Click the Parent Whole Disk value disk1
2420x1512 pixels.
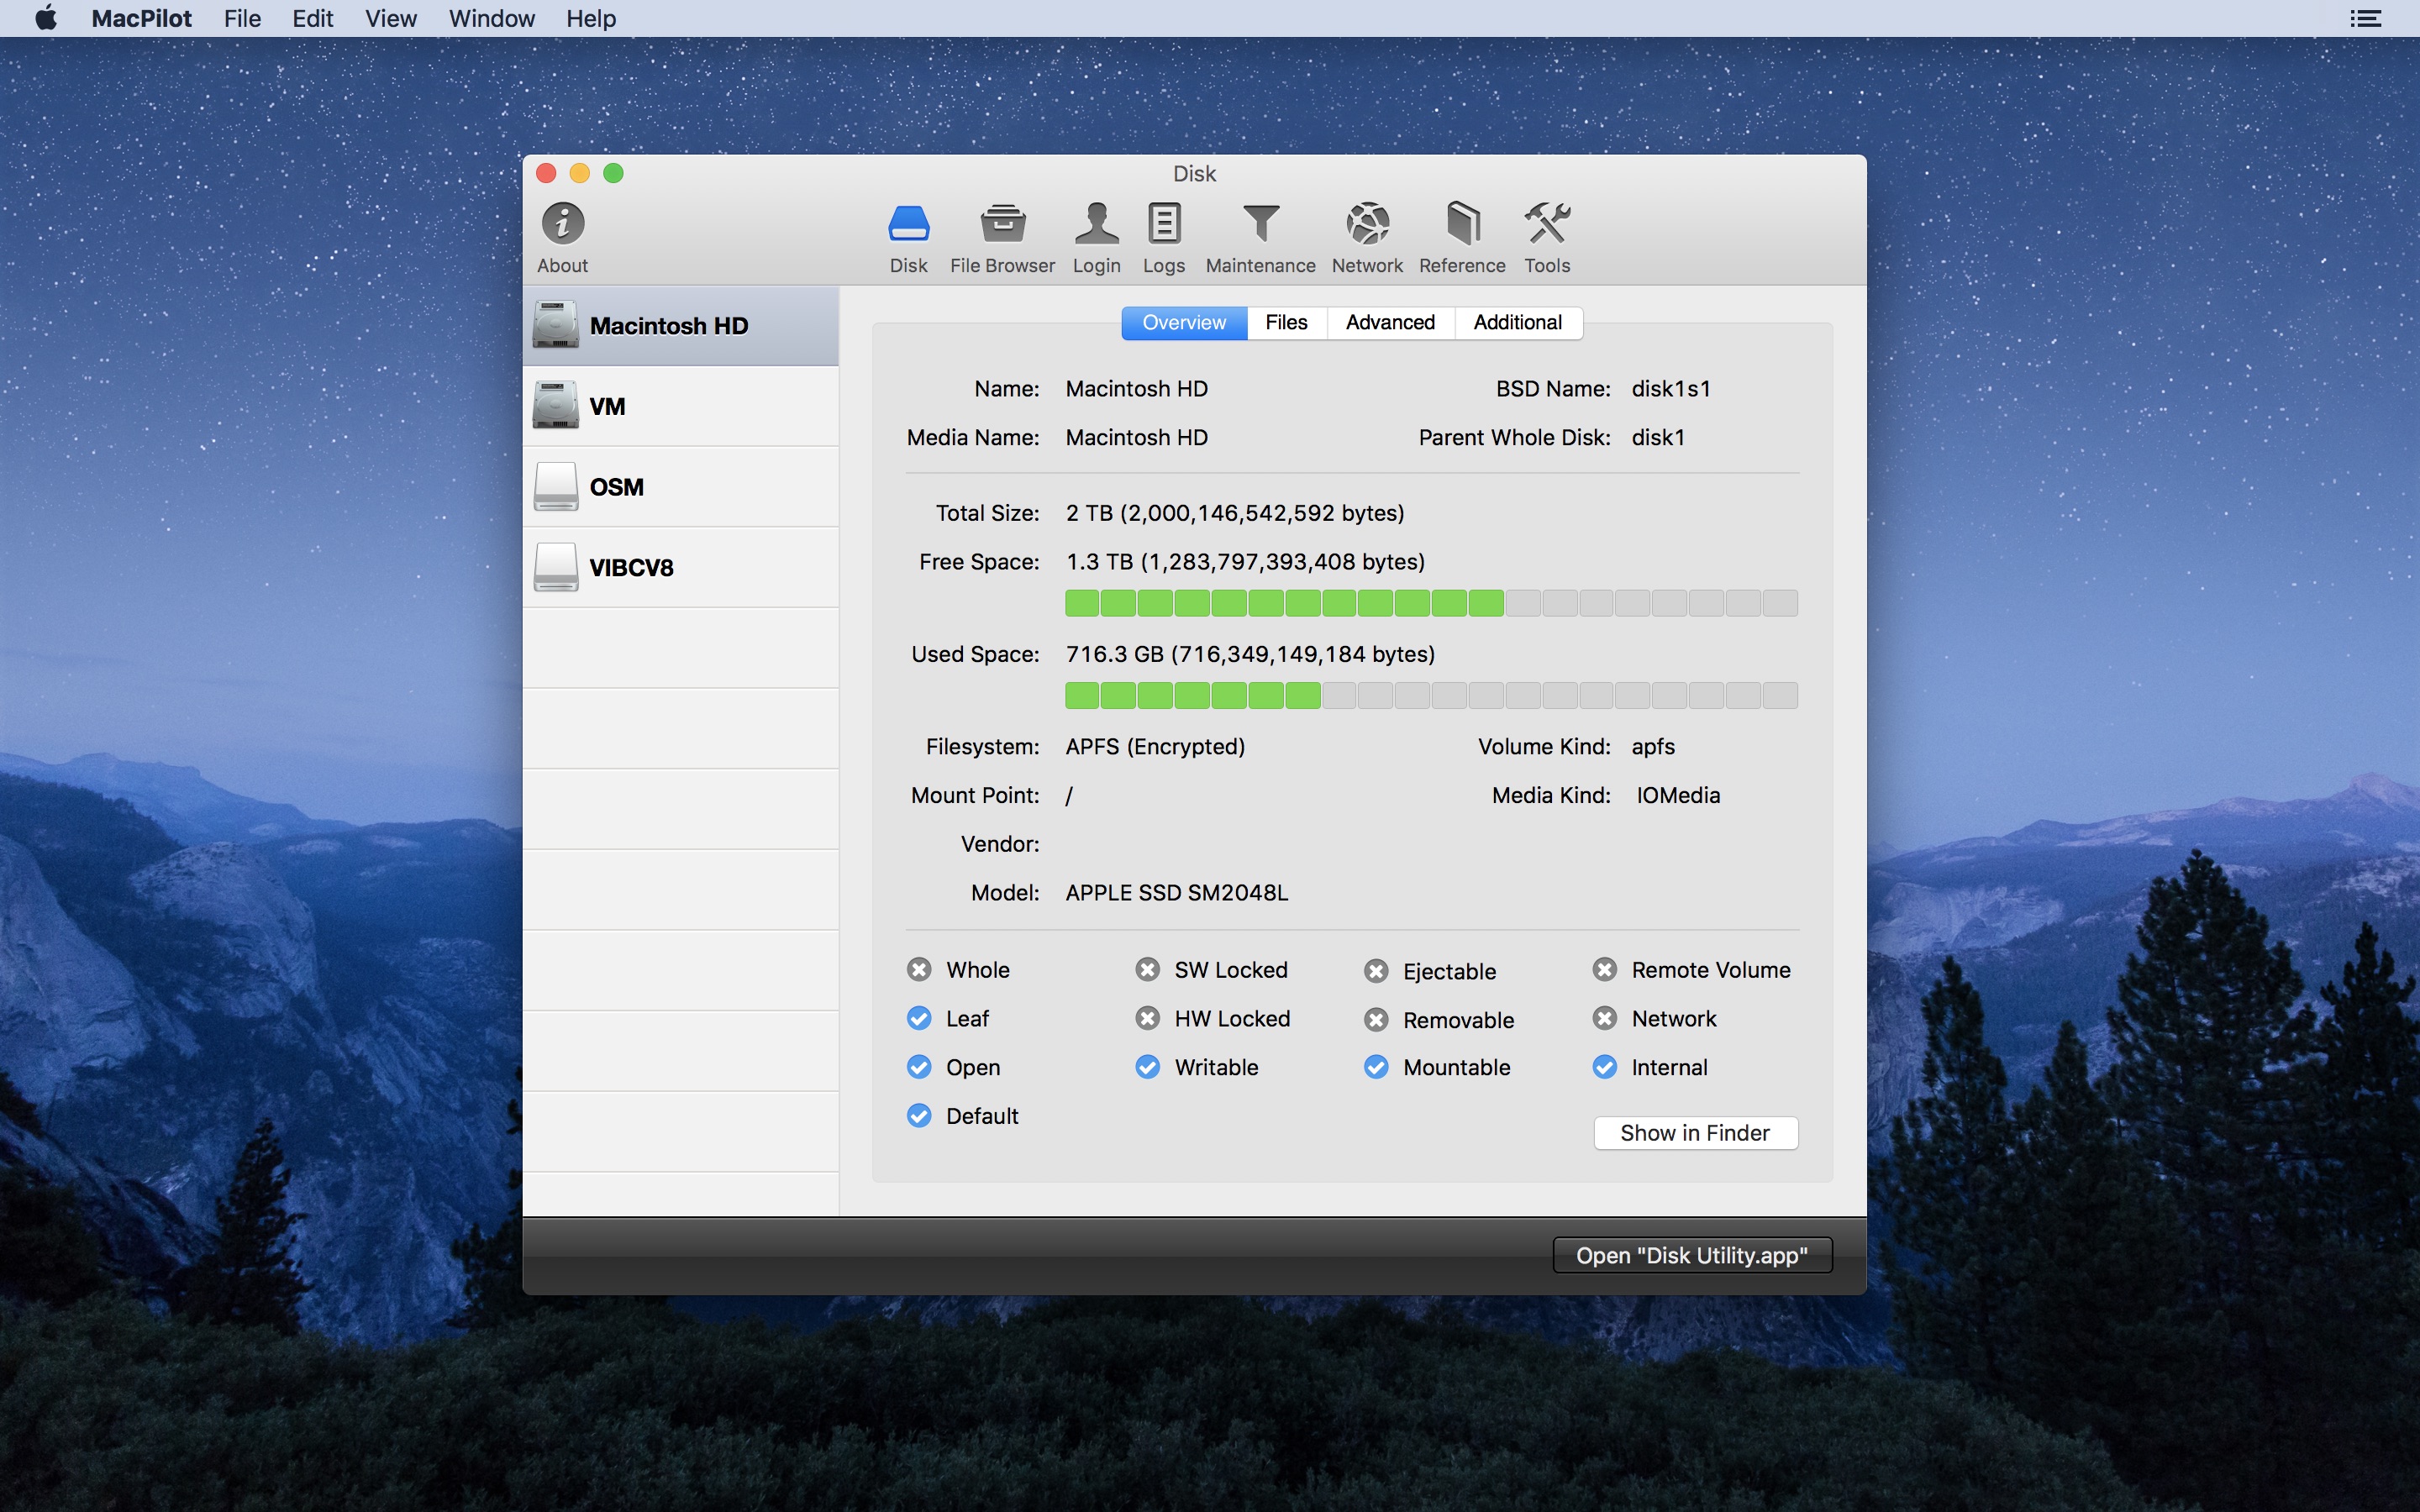pos(1658,438)
